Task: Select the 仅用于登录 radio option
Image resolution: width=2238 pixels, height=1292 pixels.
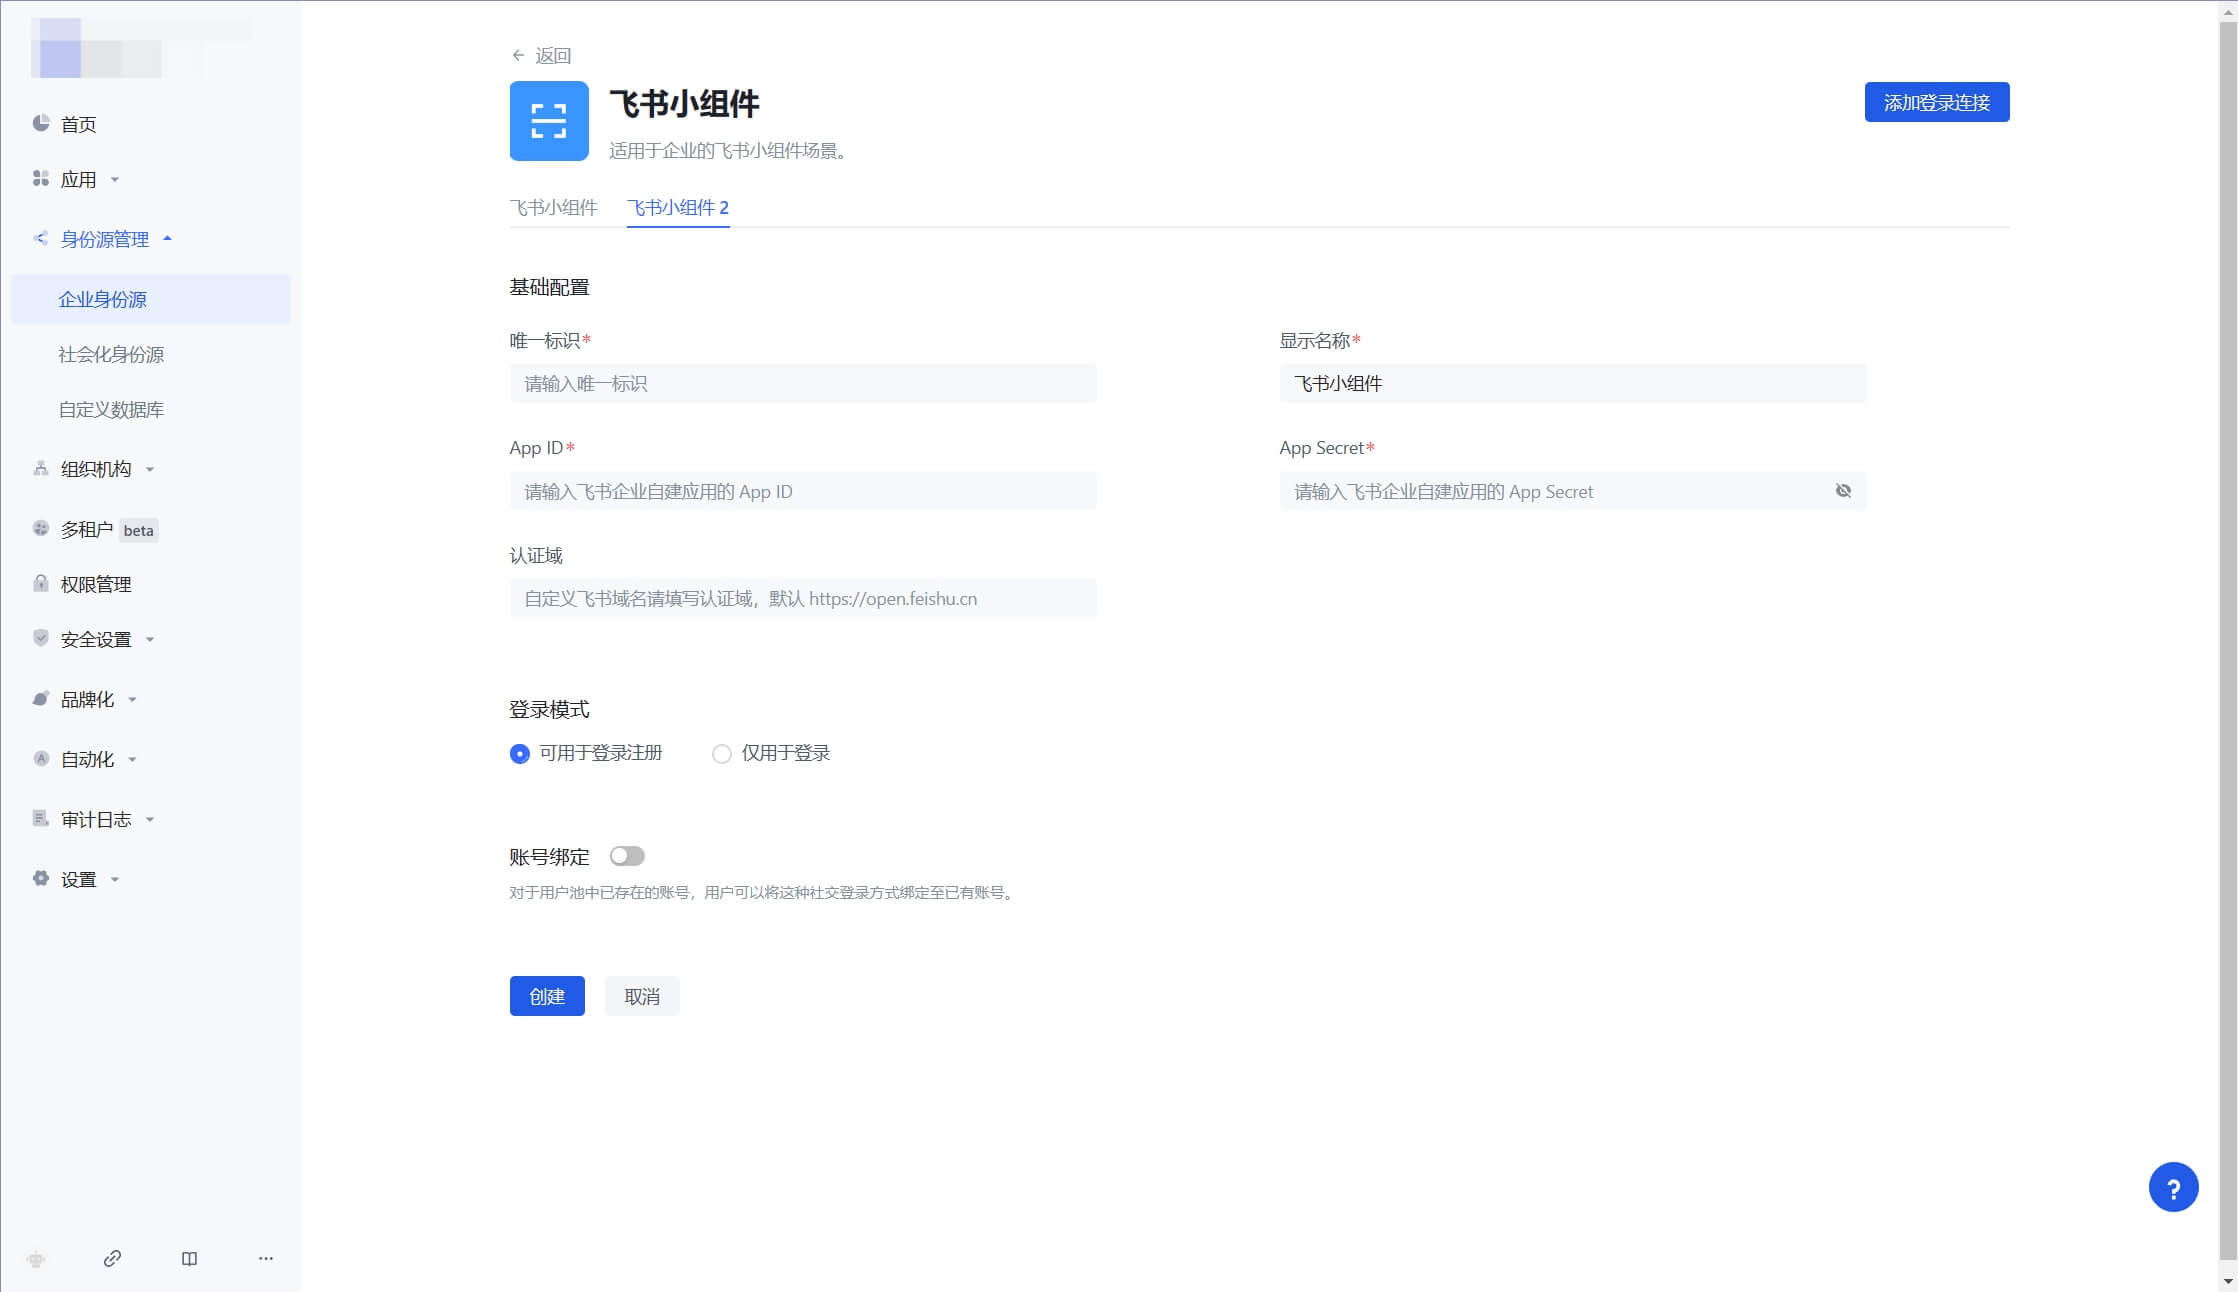Action: [x=722, y=754]
